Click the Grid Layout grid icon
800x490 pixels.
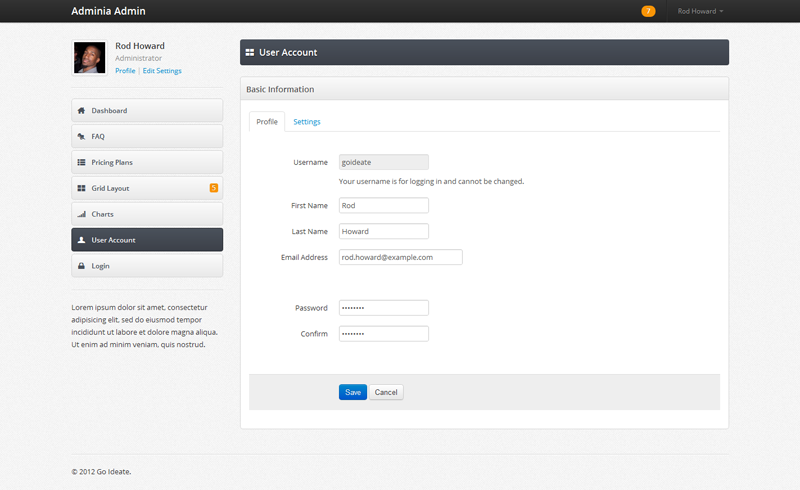[81, 188]
